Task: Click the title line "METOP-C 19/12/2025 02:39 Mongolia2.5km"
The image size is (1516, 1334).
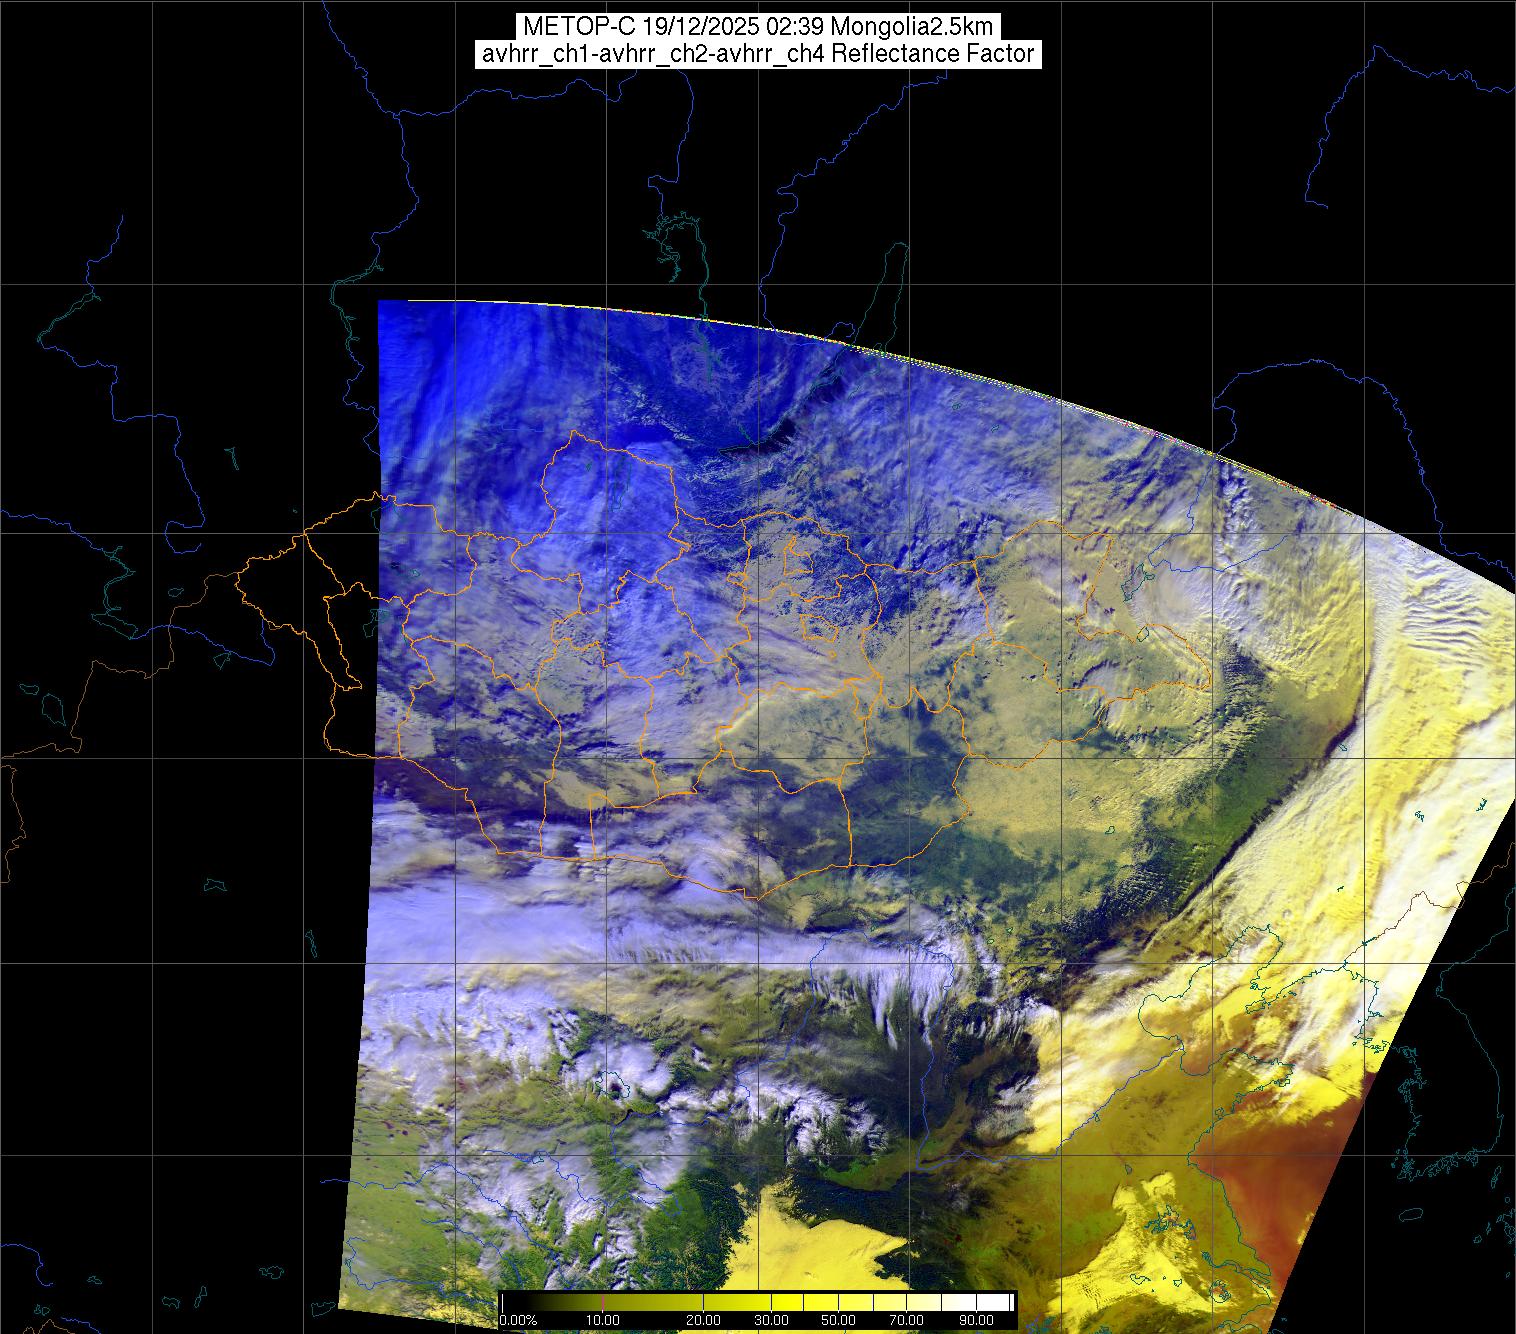Action: tap(758, 27)
